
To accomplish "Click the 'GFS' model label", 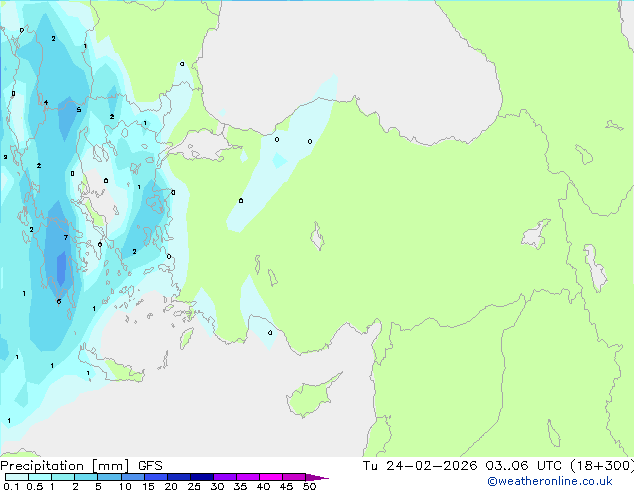I will pyautogui.click(x=150, y=466).
